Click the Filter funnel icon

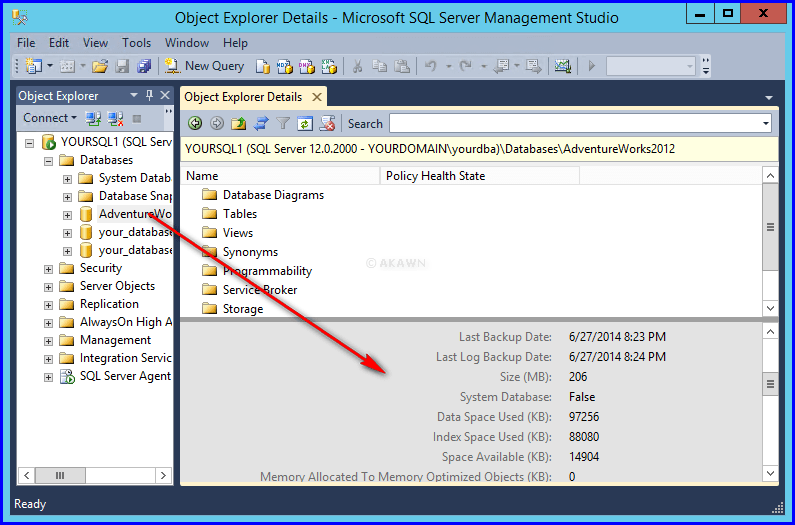pyautogui.click(x=282, y=123)
